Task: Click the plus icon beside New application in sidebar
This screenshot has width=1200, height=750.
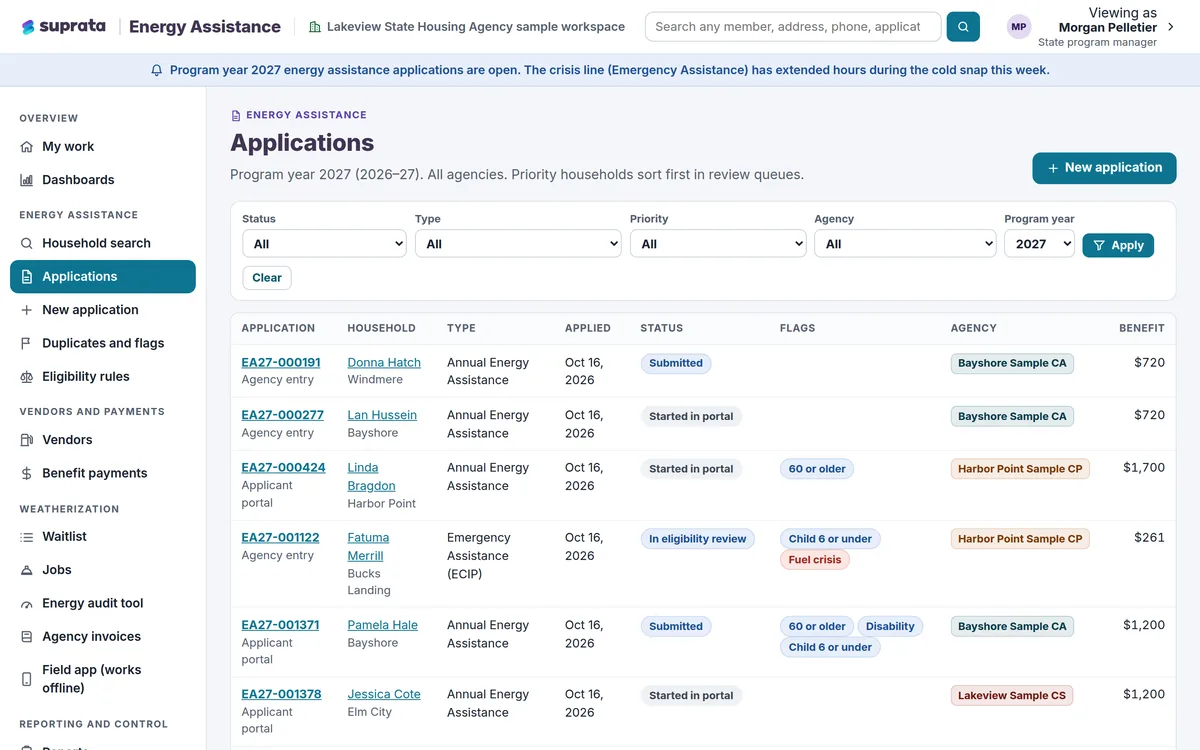Action: coord(27,310)
